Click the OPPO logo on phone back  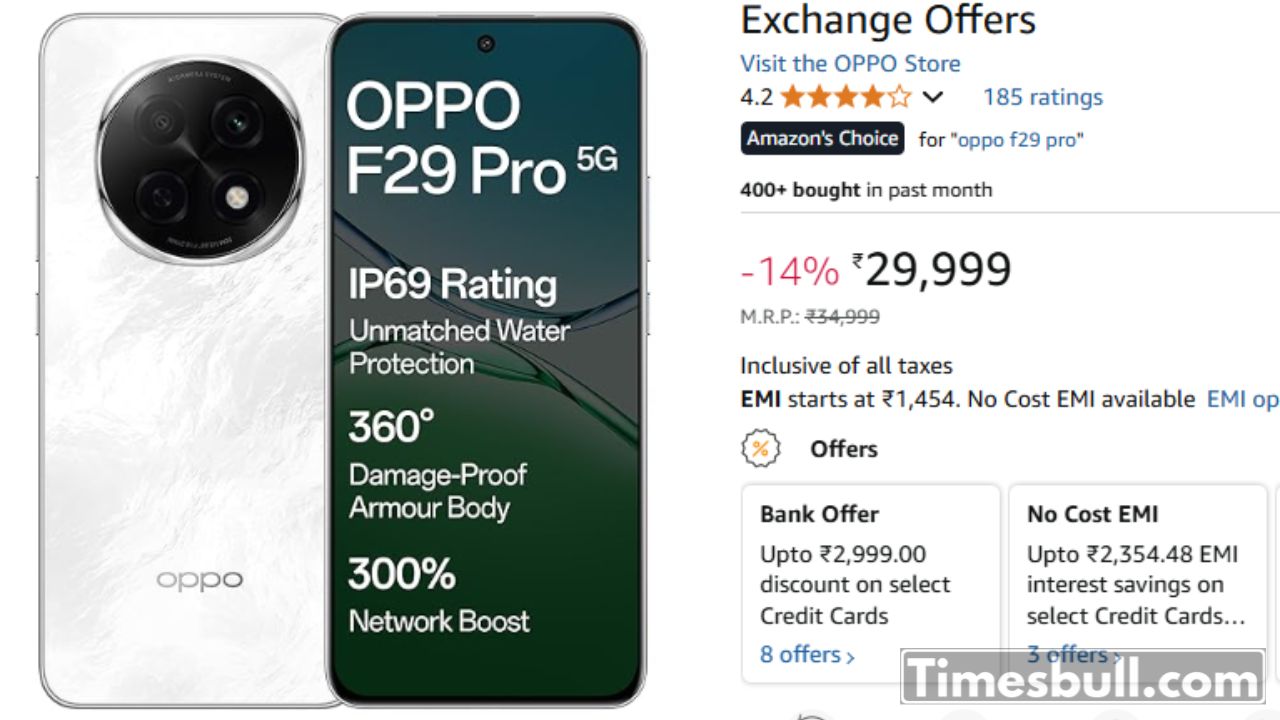click(x=199, y=580)
